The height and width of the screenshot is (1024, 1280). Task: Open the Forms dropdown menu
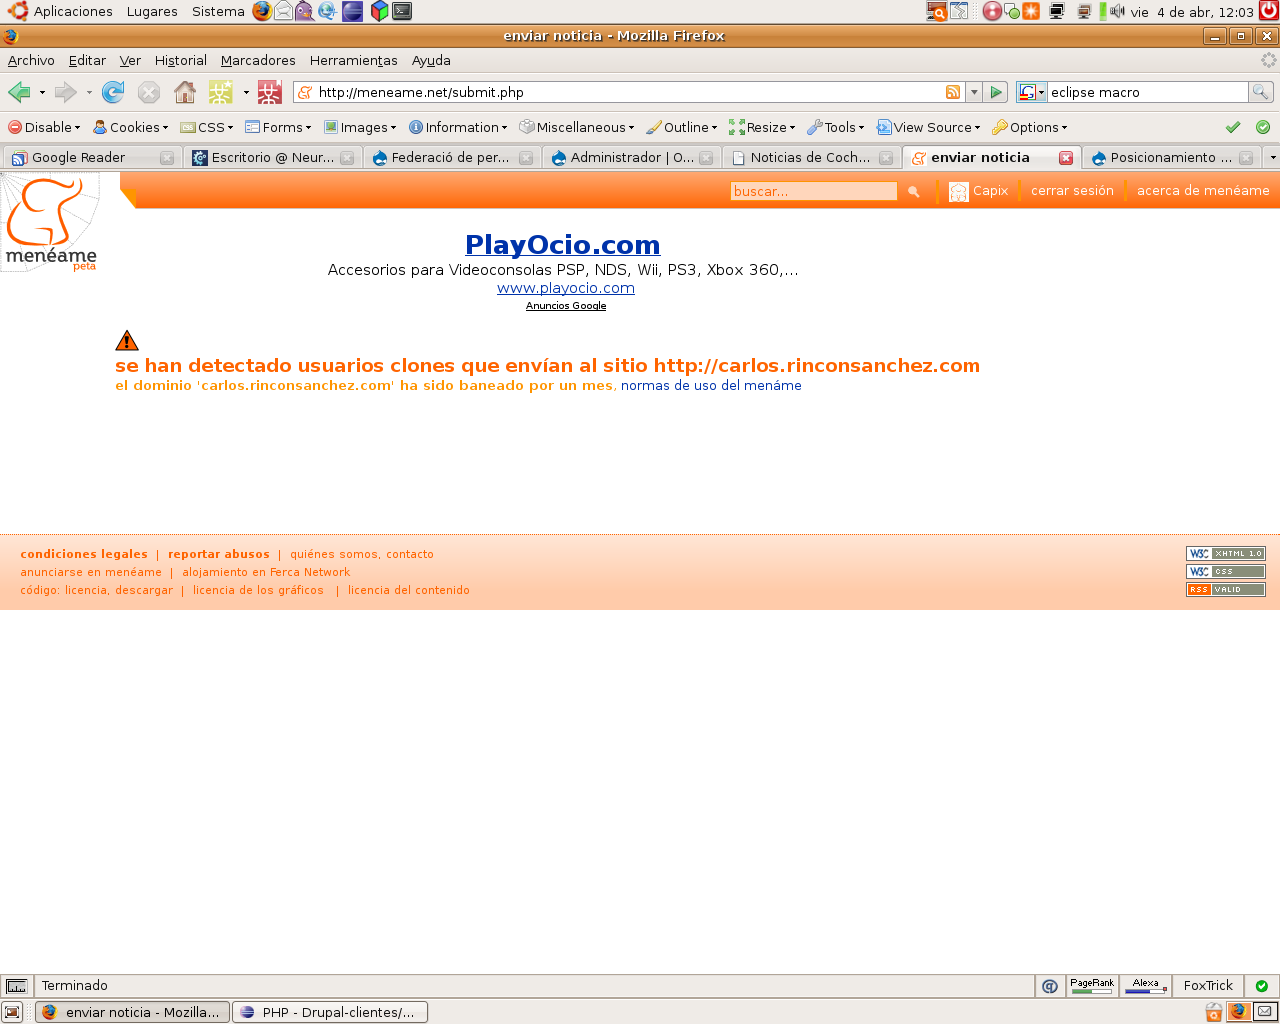pos(278,127)
